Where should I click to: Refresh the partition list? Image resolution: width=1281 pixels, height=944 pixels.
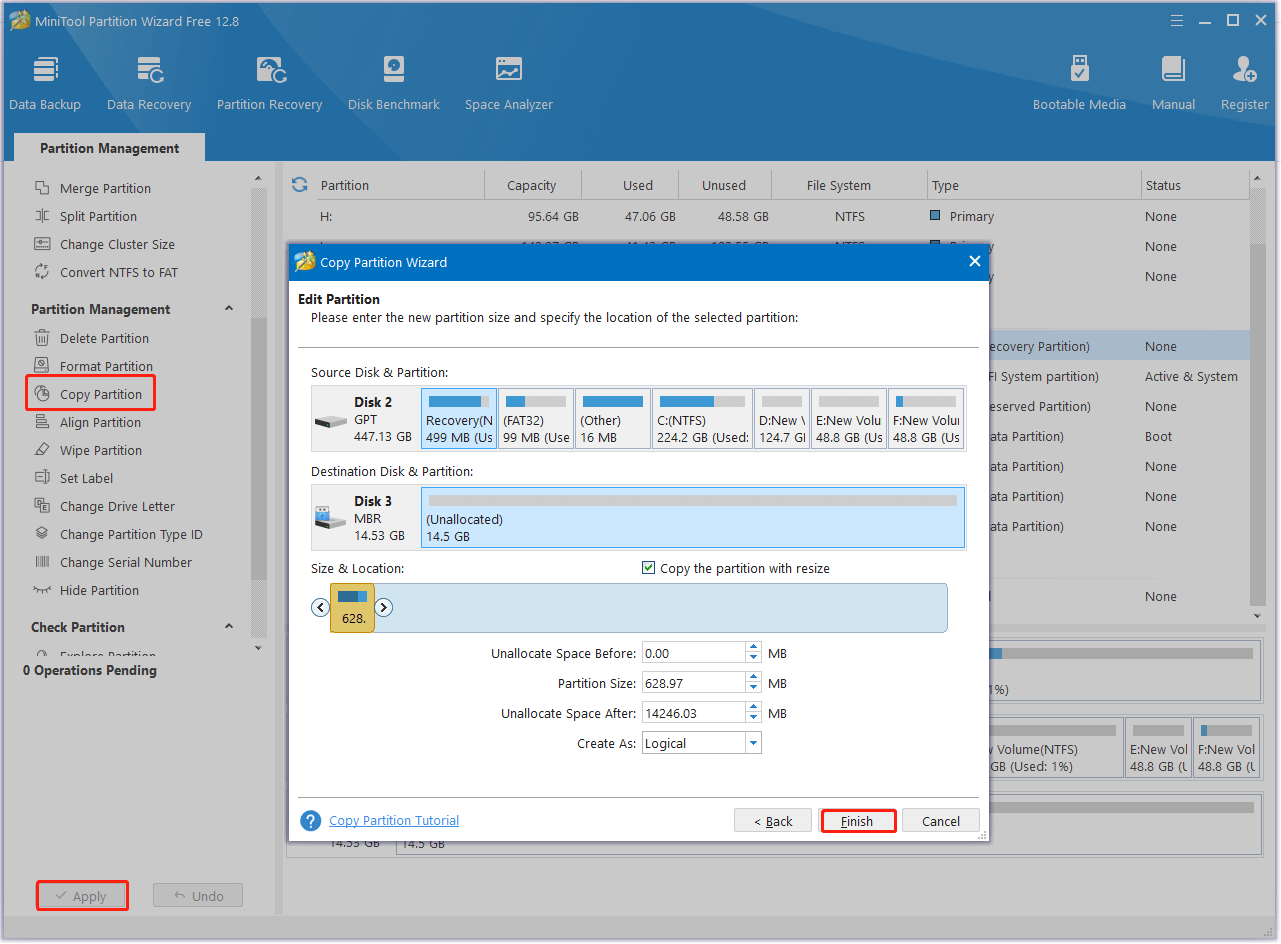(299, 185)
